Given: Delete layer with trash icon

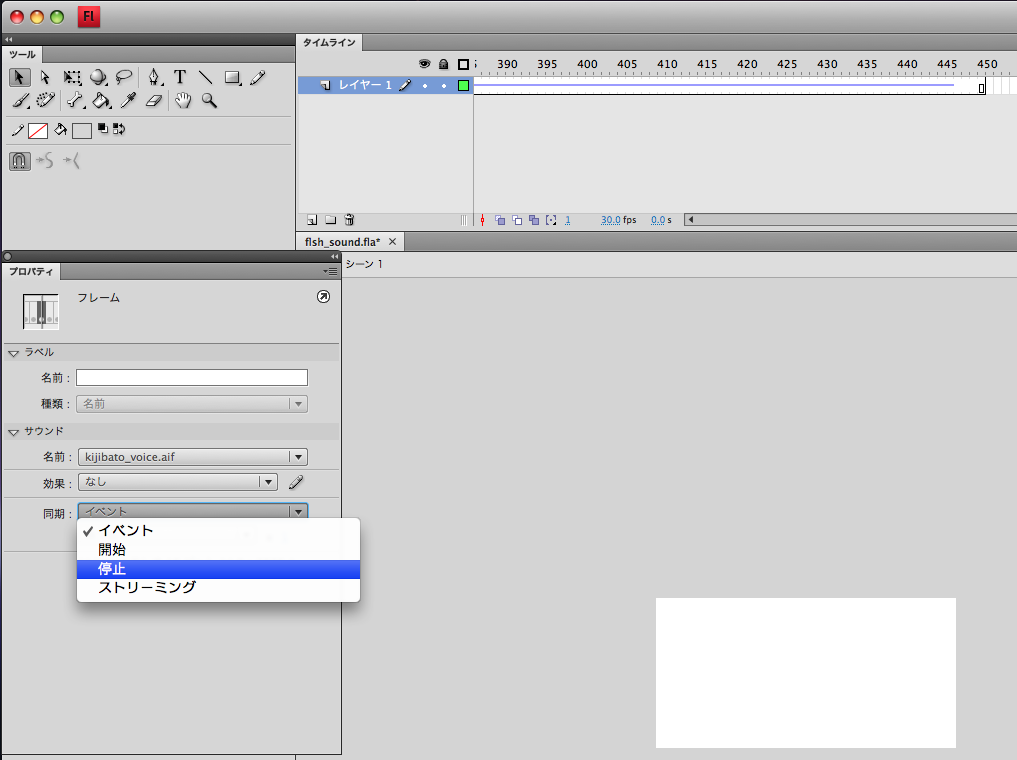Looking at the screenshot, I should (x=349, y=220).
